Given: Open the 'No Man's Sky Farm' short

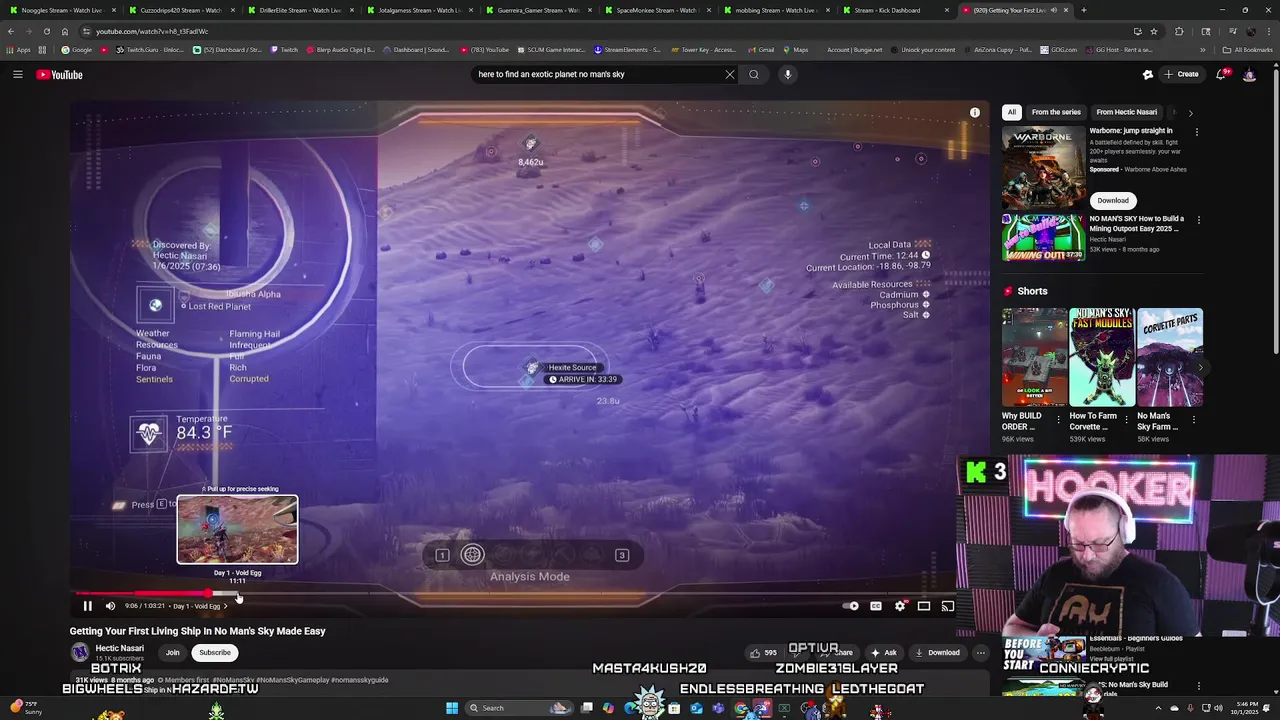Looking at the screenshot, I should click(1169, 357).
